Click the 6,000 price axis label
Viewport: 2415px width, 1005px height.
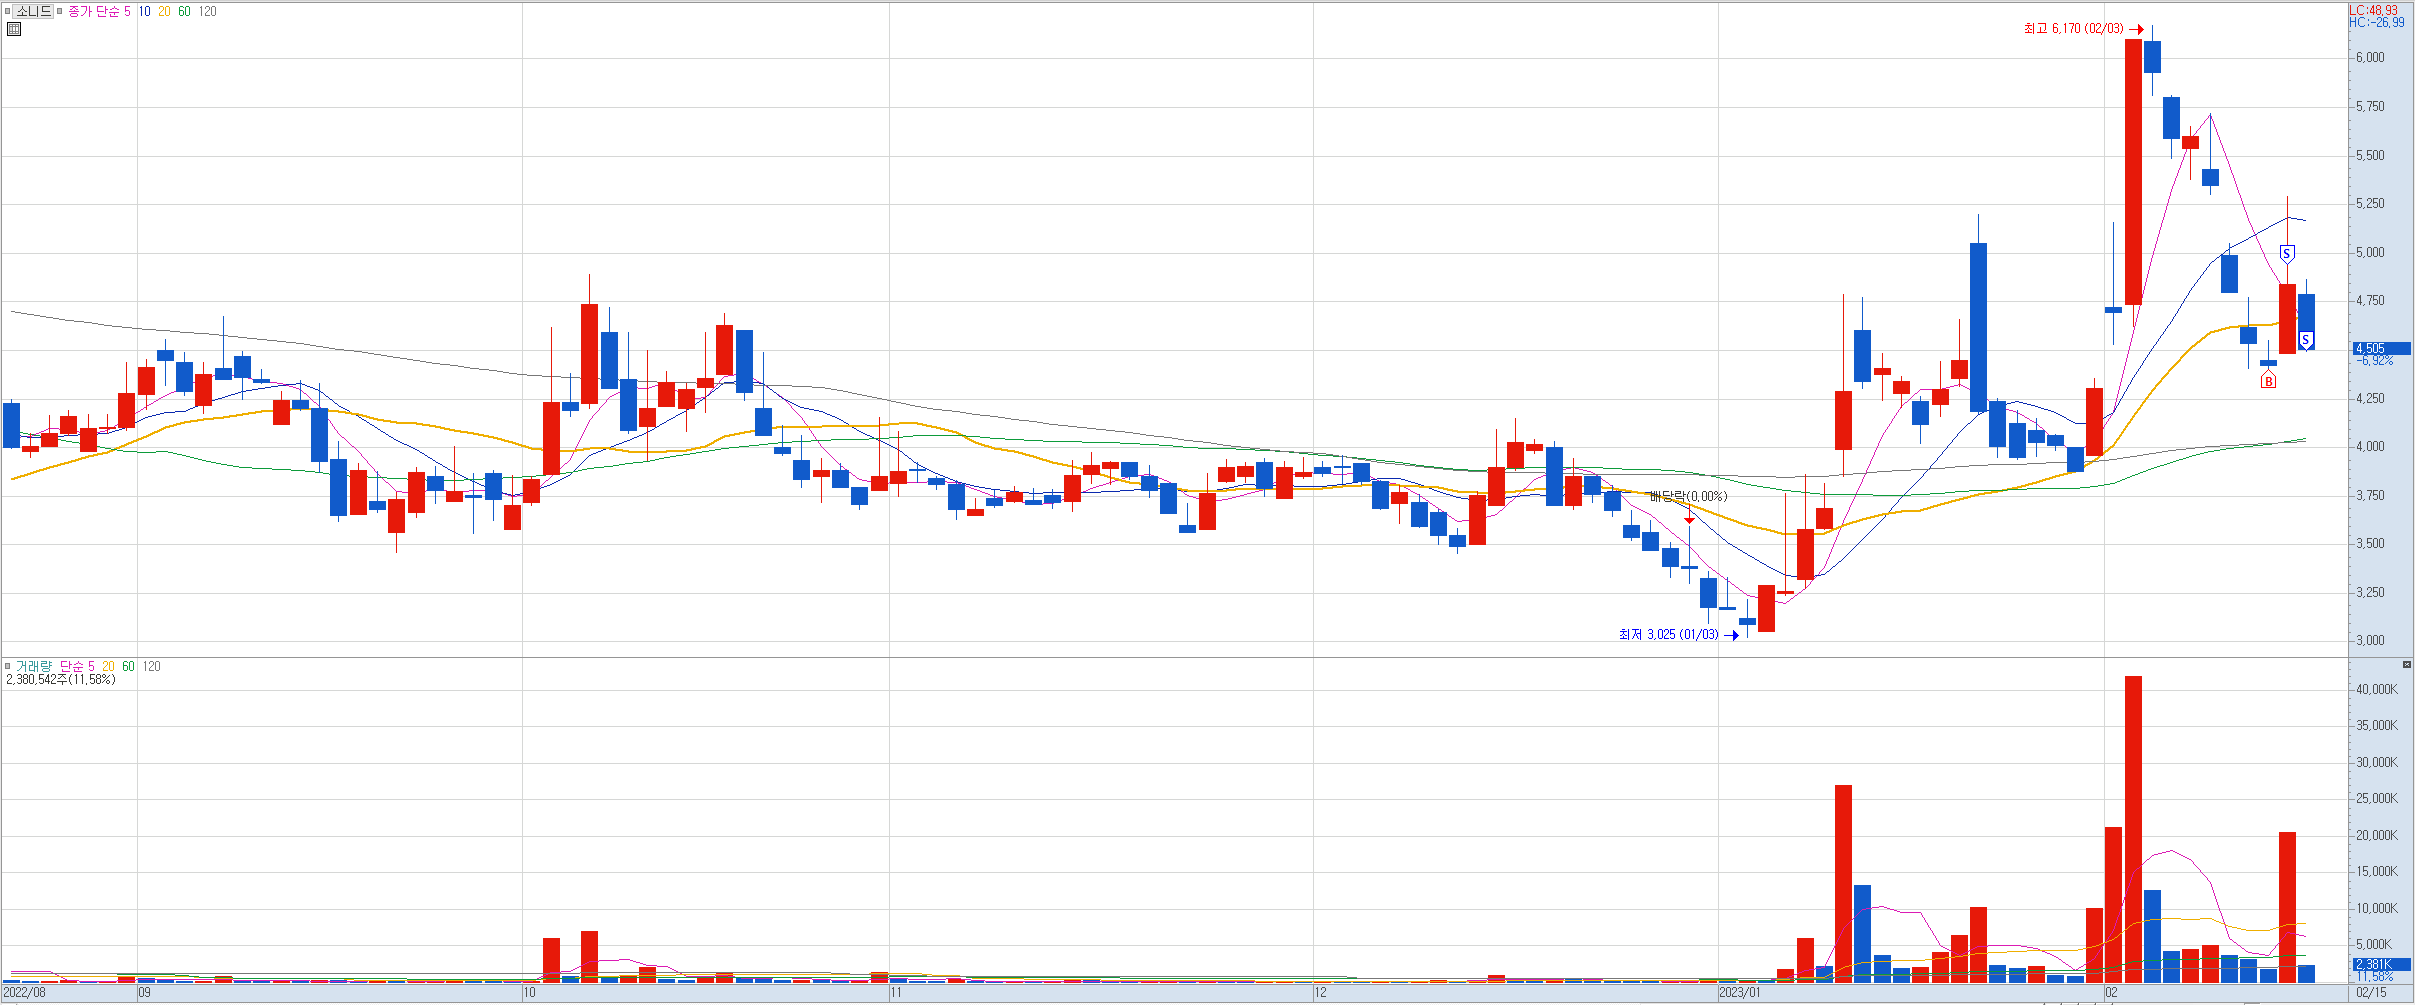[2370, 58]
